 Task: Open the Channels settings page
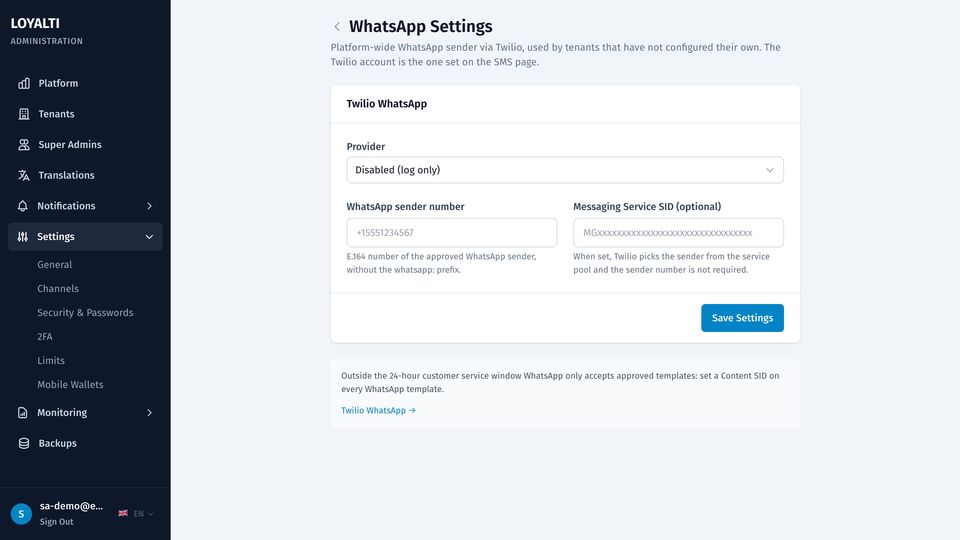click(x=58, y=288)
